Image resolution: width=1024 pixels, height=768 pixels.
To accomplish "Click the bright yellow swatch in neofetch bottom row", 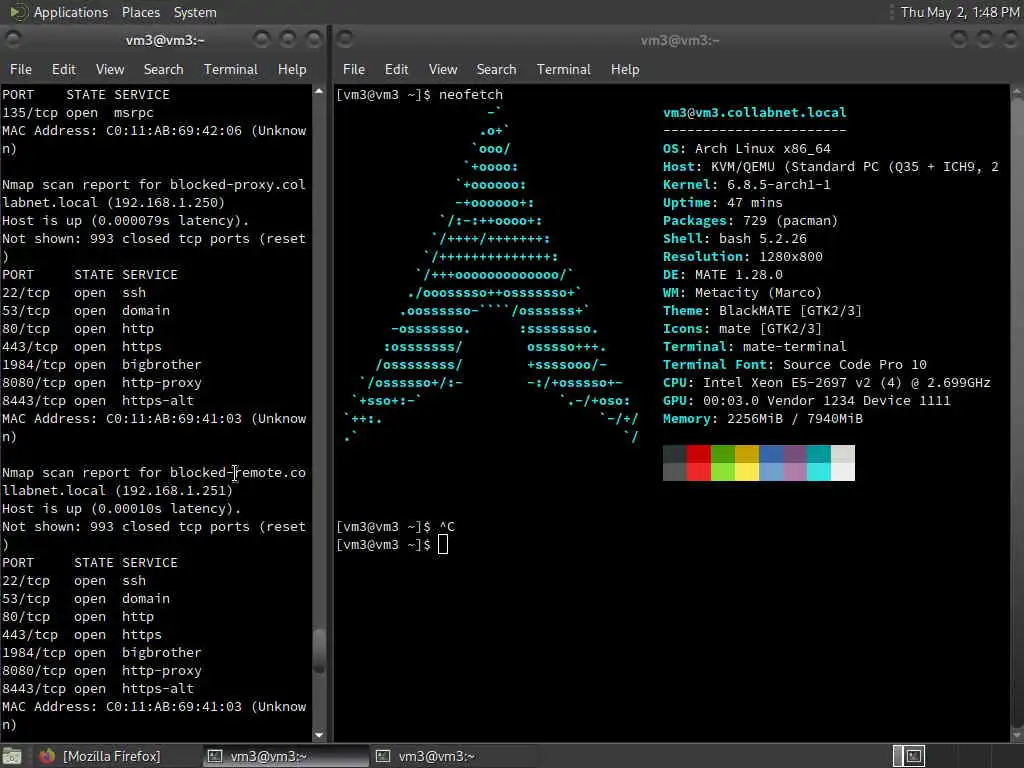I will click(x=746, y=472).
